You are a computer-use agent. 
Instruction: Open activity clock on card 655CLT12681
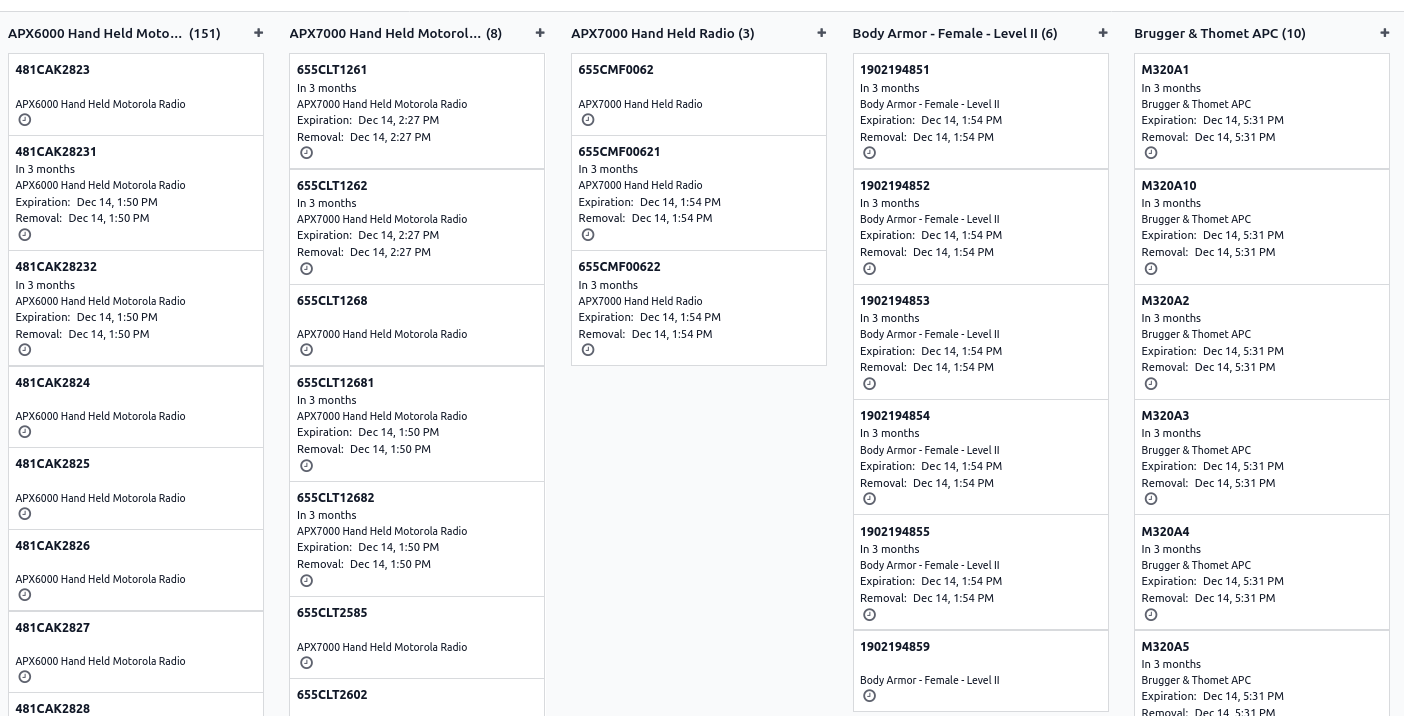click(307, 466)
